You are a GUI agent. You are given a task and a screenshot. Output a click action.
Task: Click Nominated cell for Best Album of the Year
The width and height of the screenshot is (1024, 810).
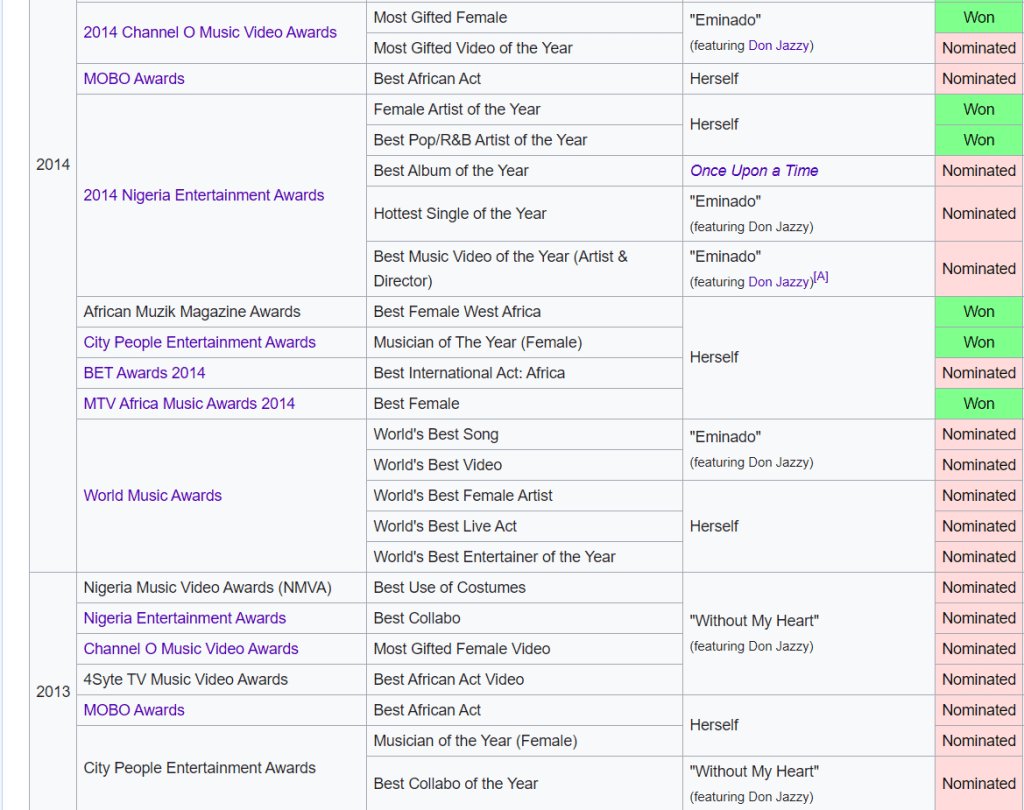pyautogui.click(x=978, y=171)
